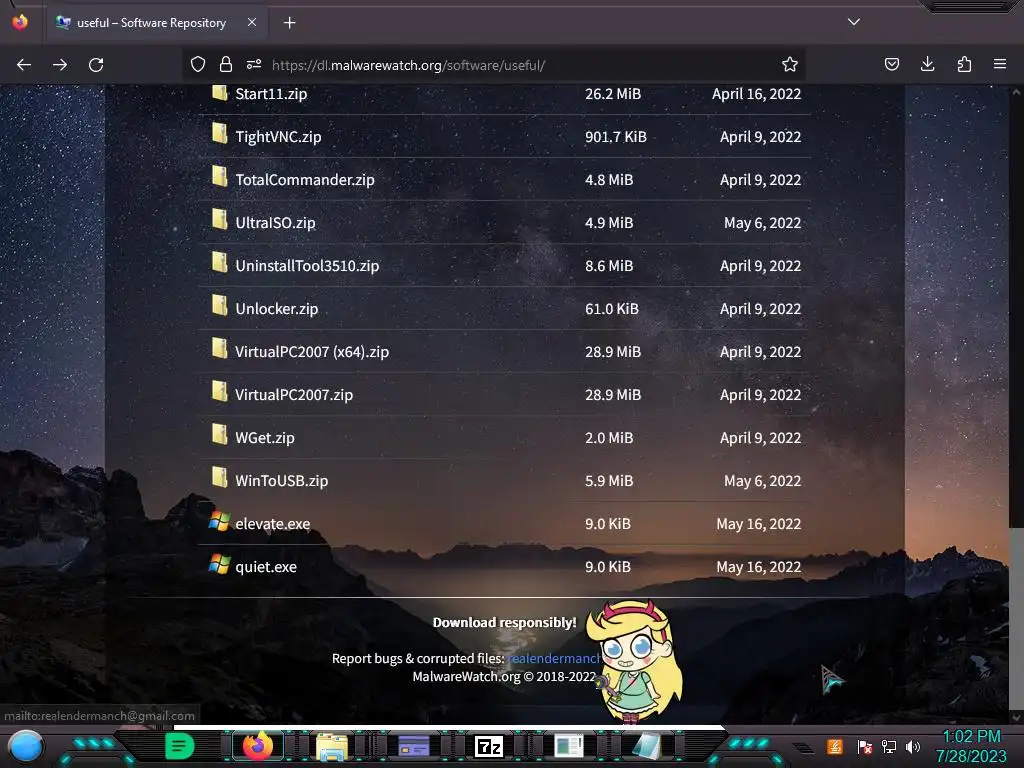The image size is (1024, 768).
Task: Open the notepad taskbar icon
Action: click(x=647, y=746)
